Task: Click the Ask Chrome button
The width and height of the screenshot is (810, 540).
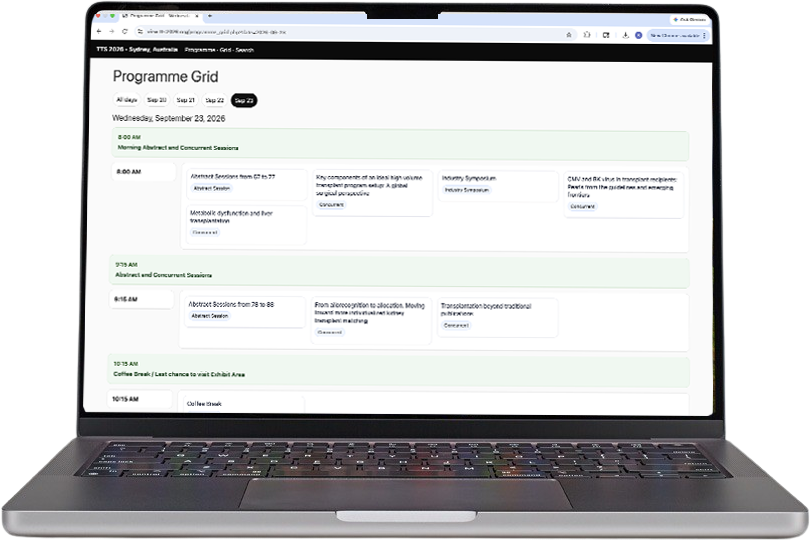Action: (689, 19)
